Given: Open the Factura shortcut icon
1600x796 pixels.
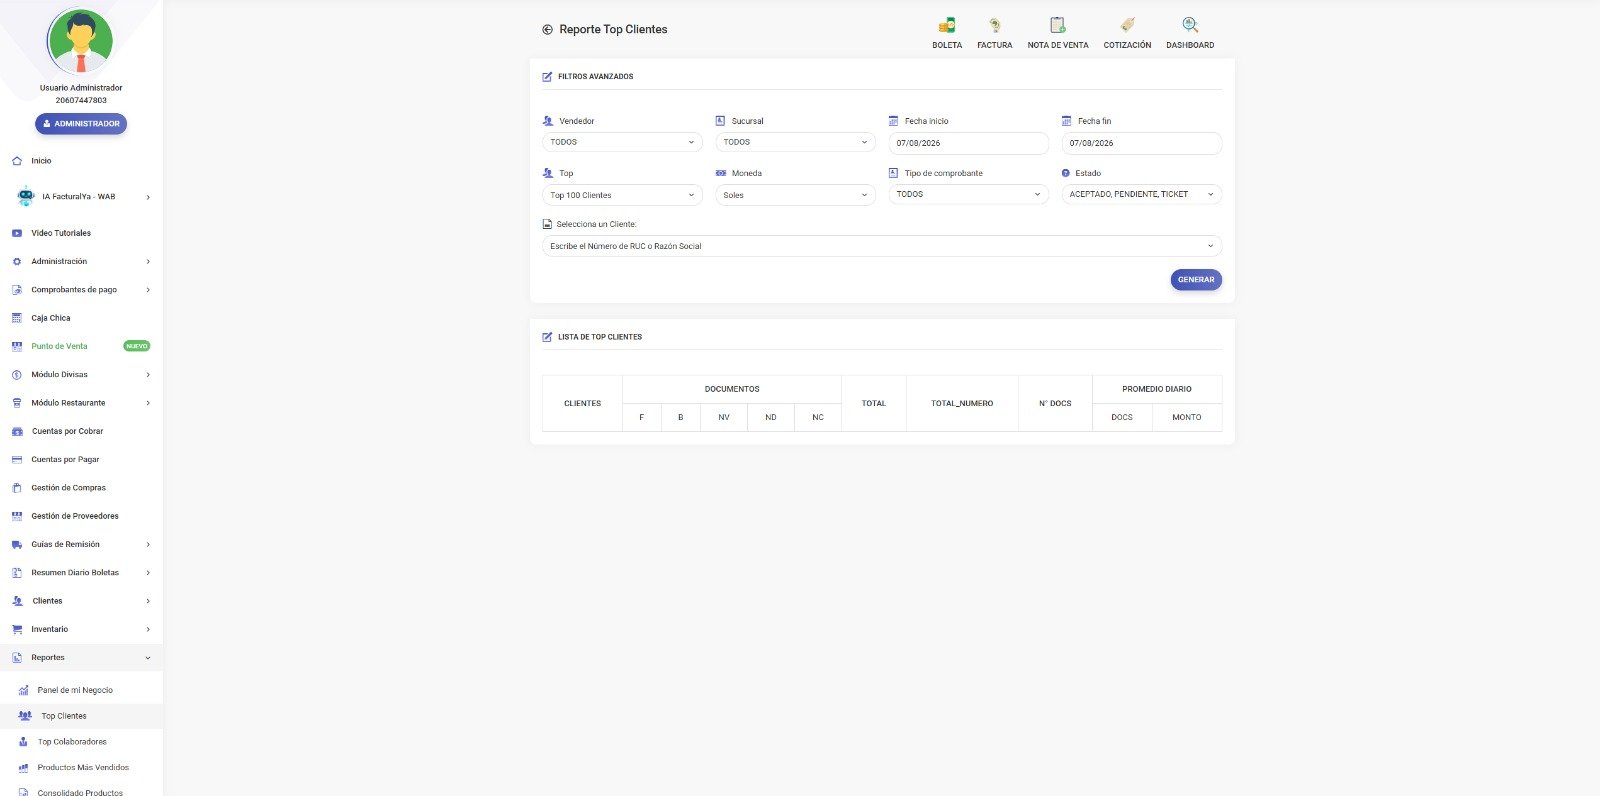Looking at the screenshot, I should pyautogui.click(x=994, y=25).
